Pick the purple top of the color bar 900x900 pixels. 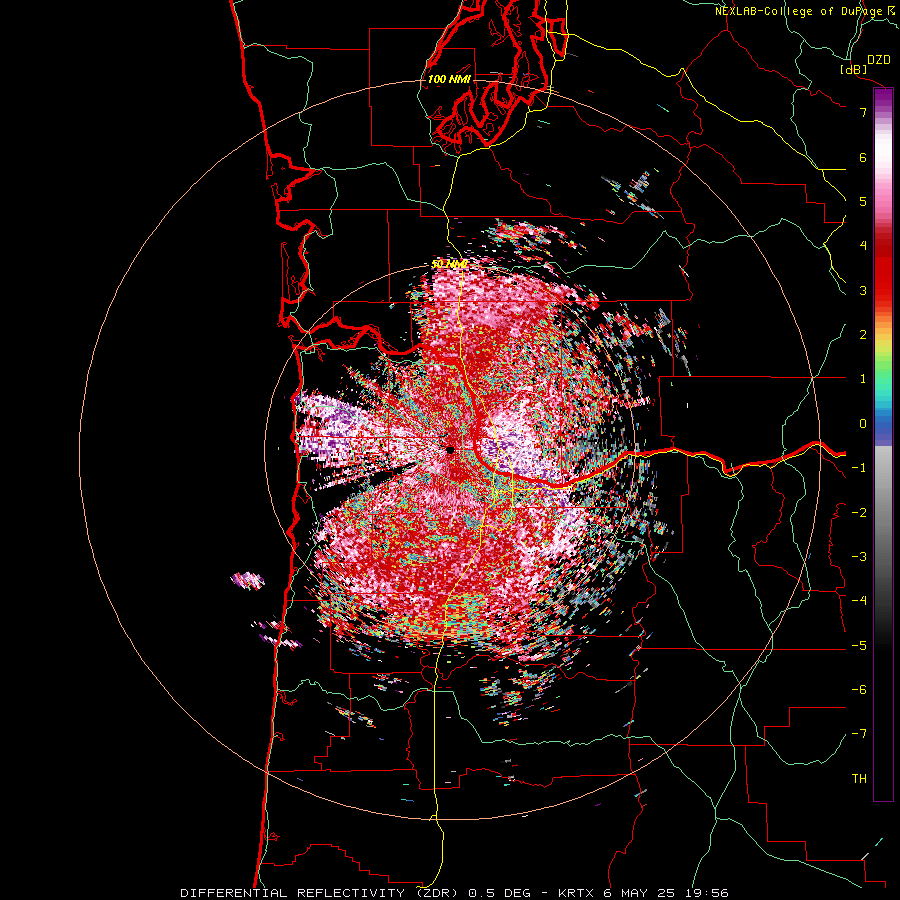coord(883,99)
